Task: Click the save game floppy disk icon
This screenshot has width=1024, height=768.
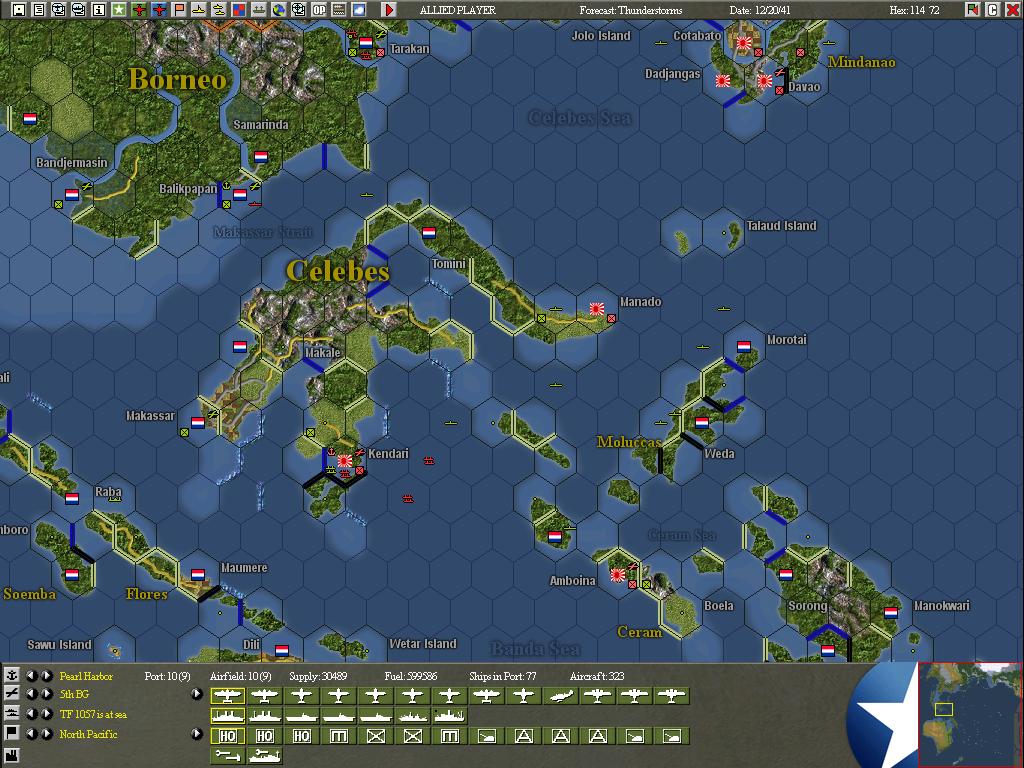Action: coord(19,10)
